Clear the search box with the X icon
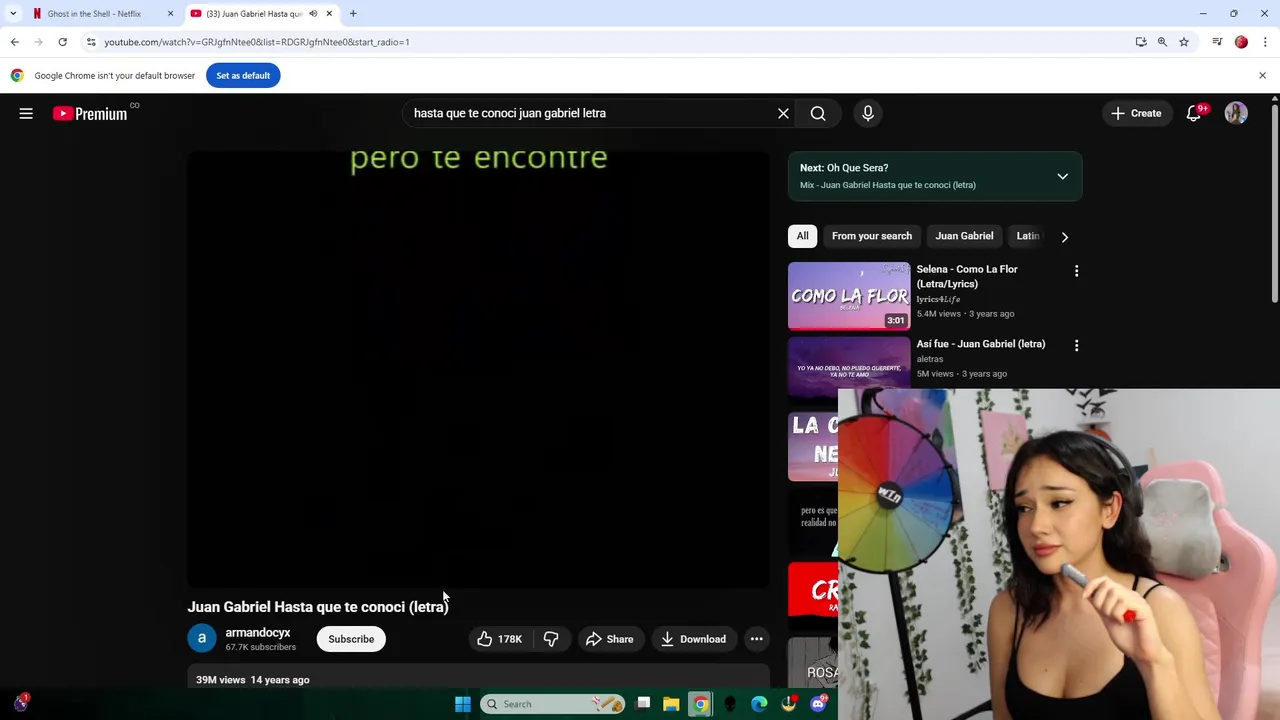 pos(783,113)
